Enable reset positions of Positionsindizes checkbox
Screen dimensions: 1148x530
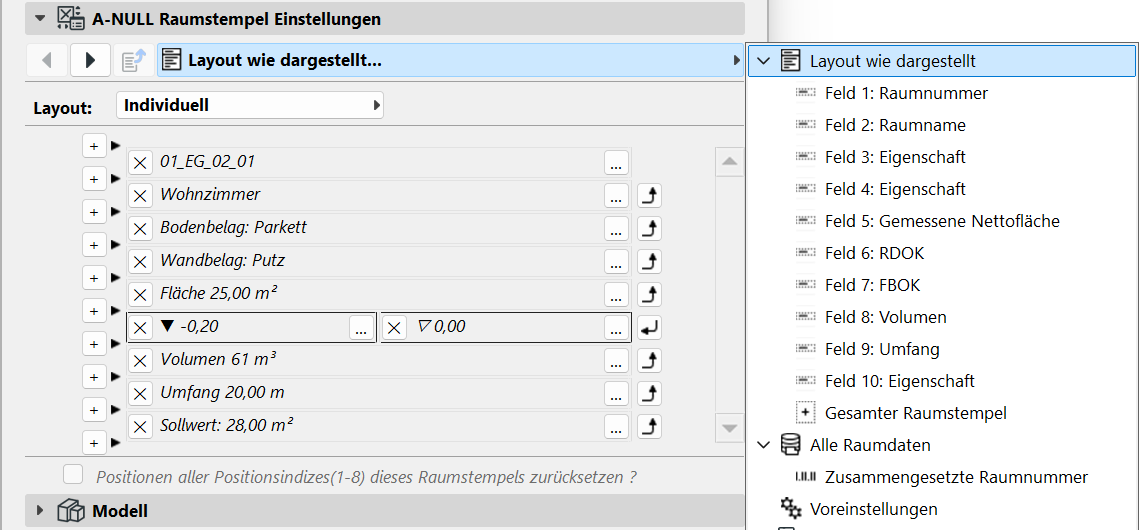tap(73, 475)
